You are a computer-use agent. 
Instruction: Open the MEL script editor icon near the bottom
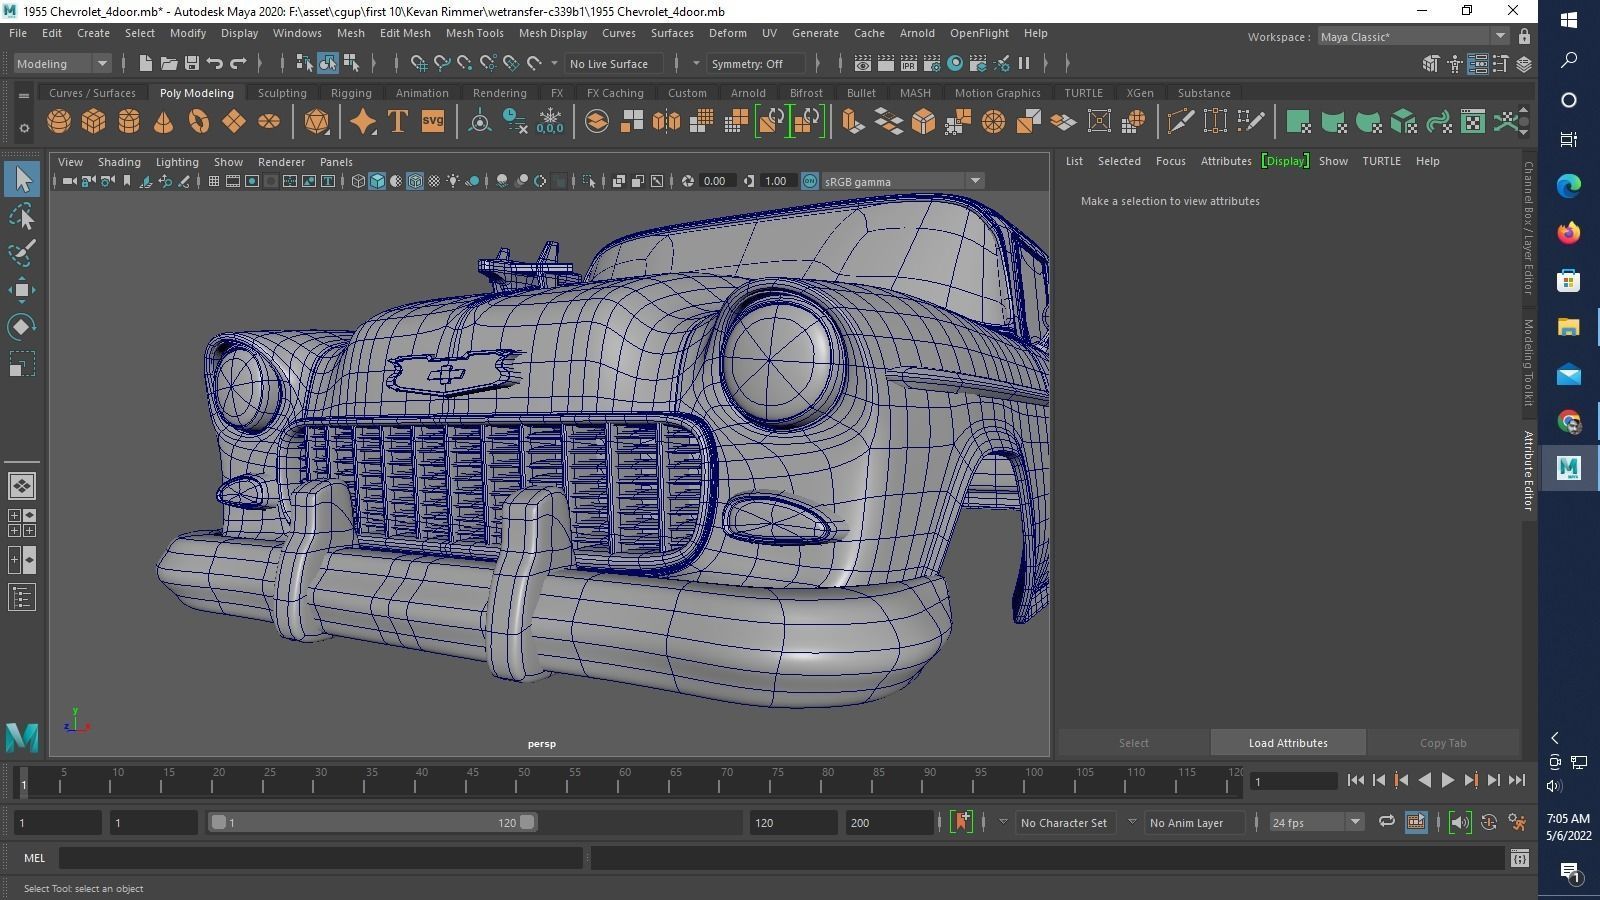pos(1520,858)
